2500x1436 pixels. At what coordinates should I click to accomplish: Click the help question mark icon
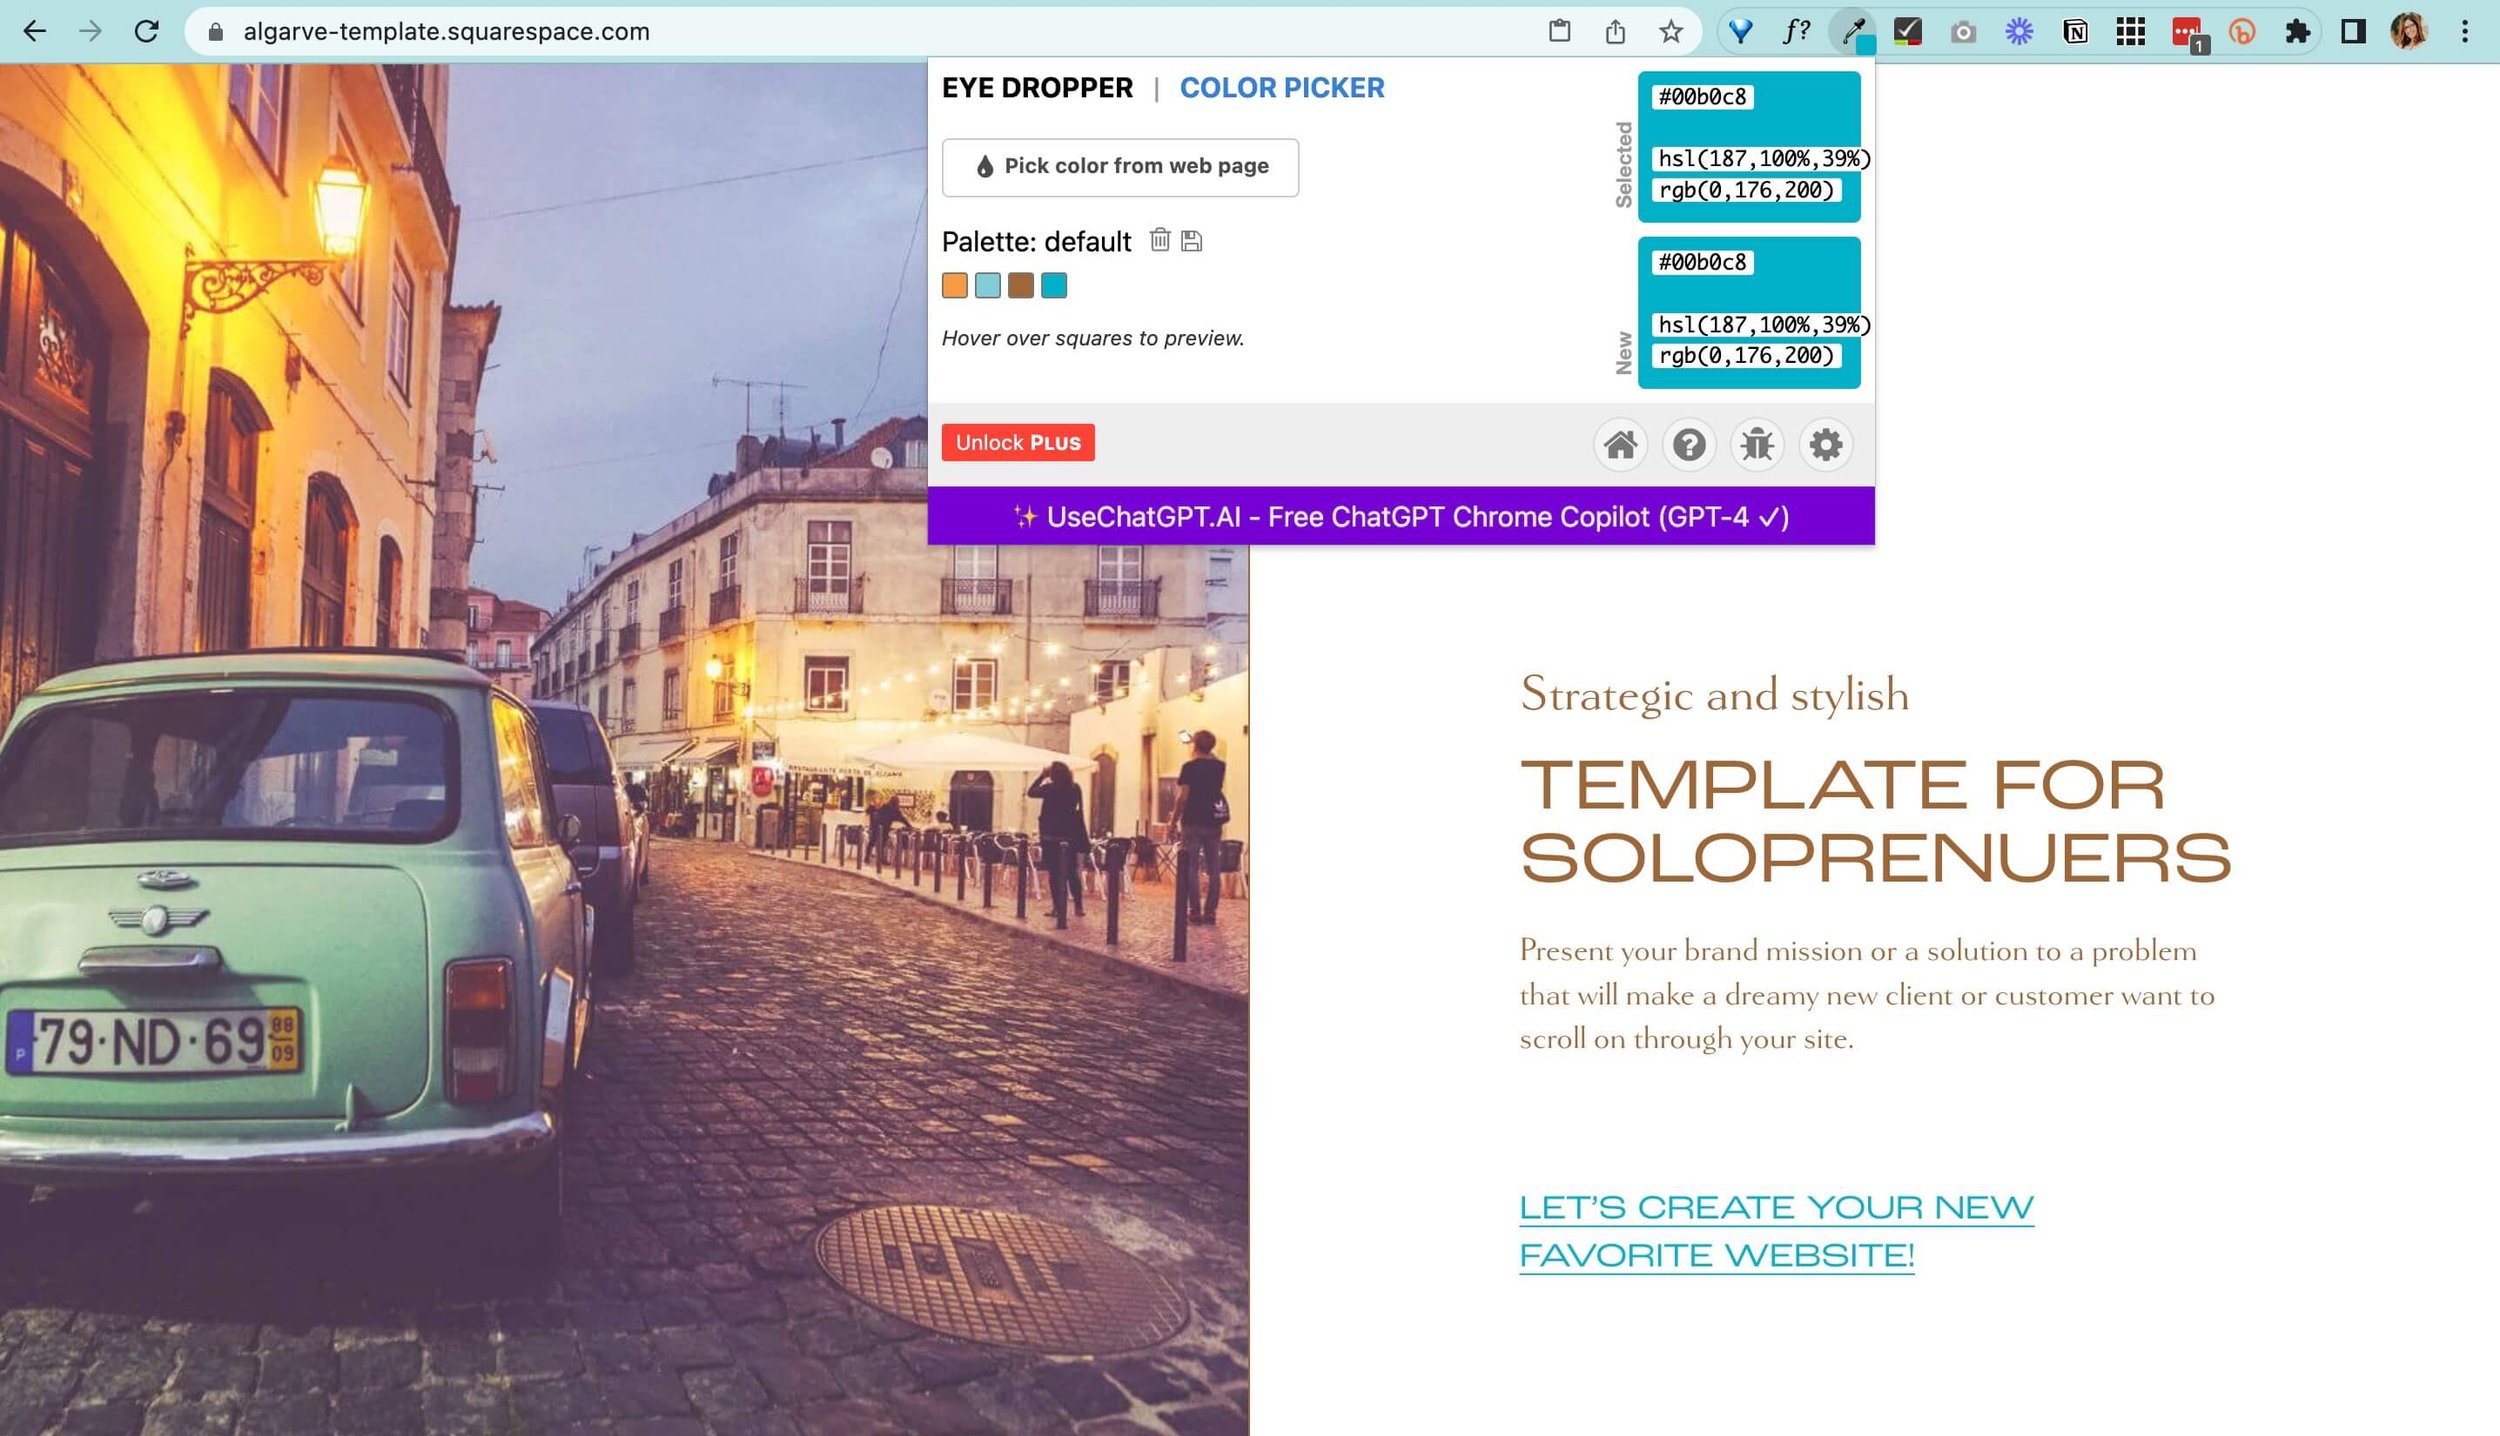(x=1688, y=445)
